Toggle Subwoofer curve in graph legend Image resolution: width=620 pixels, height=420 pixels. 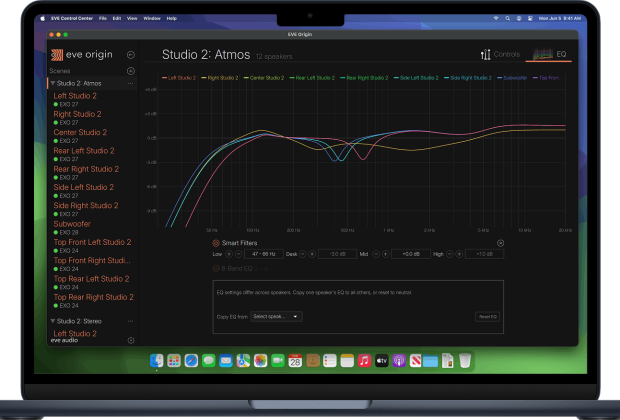512,78
